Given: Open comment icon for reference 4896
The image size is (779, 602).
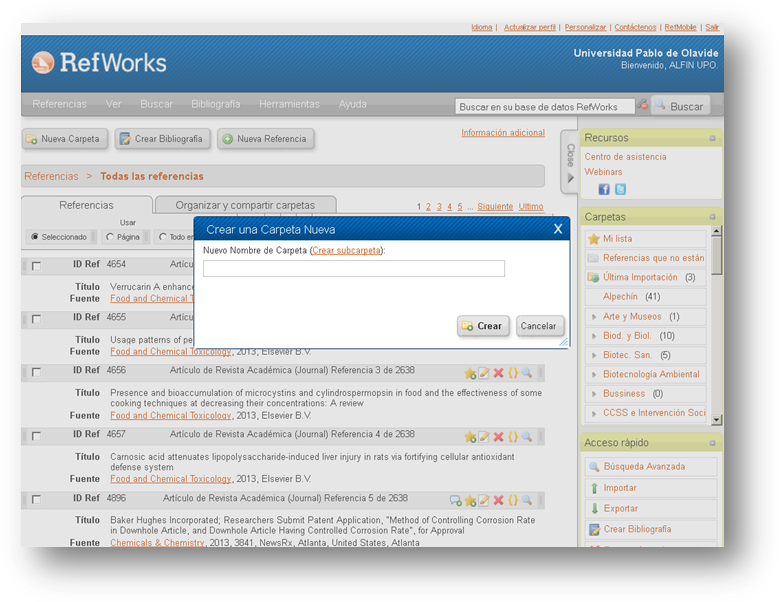Looking at the screenshot, I should [455, 500].
